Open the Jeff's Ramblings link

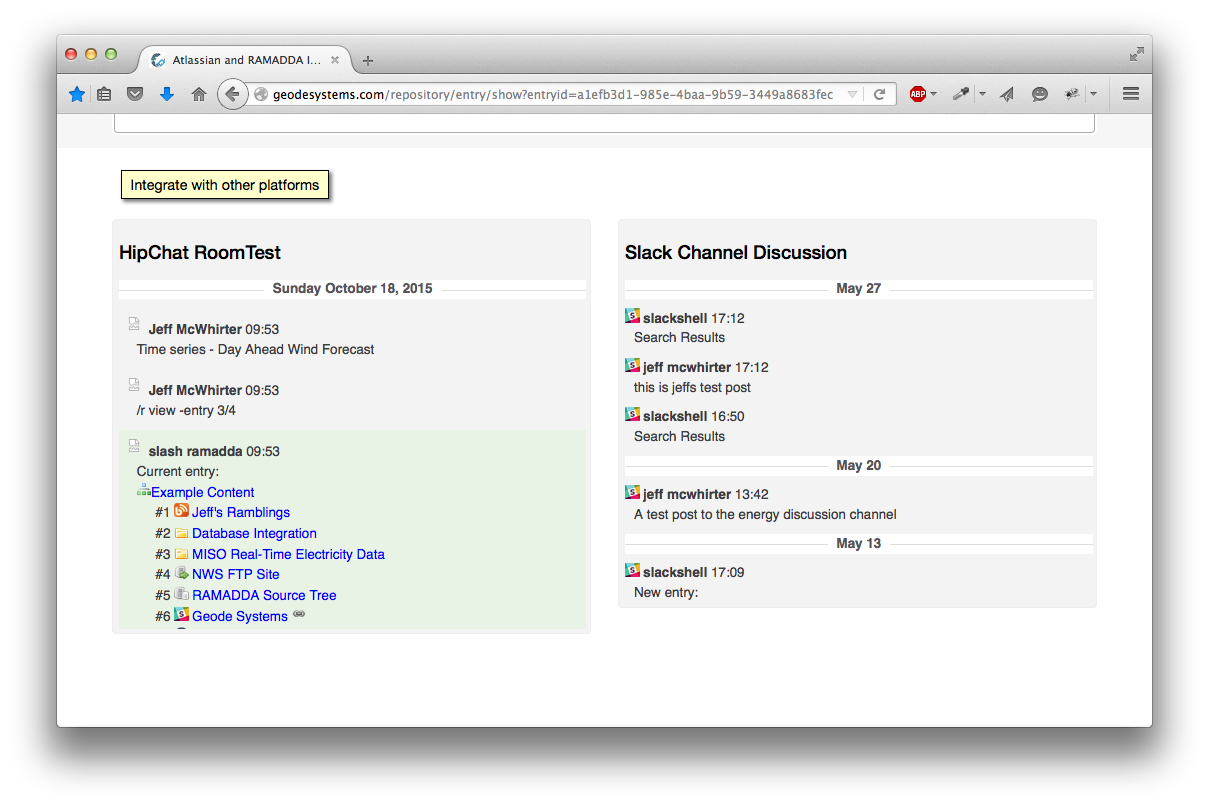click(x=241, y=512)
